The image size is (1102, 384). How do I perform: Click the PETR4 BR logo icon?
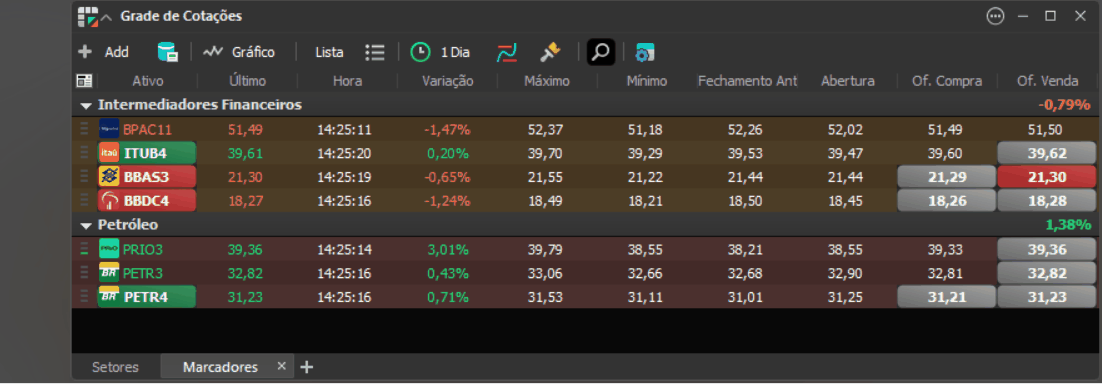109,297
